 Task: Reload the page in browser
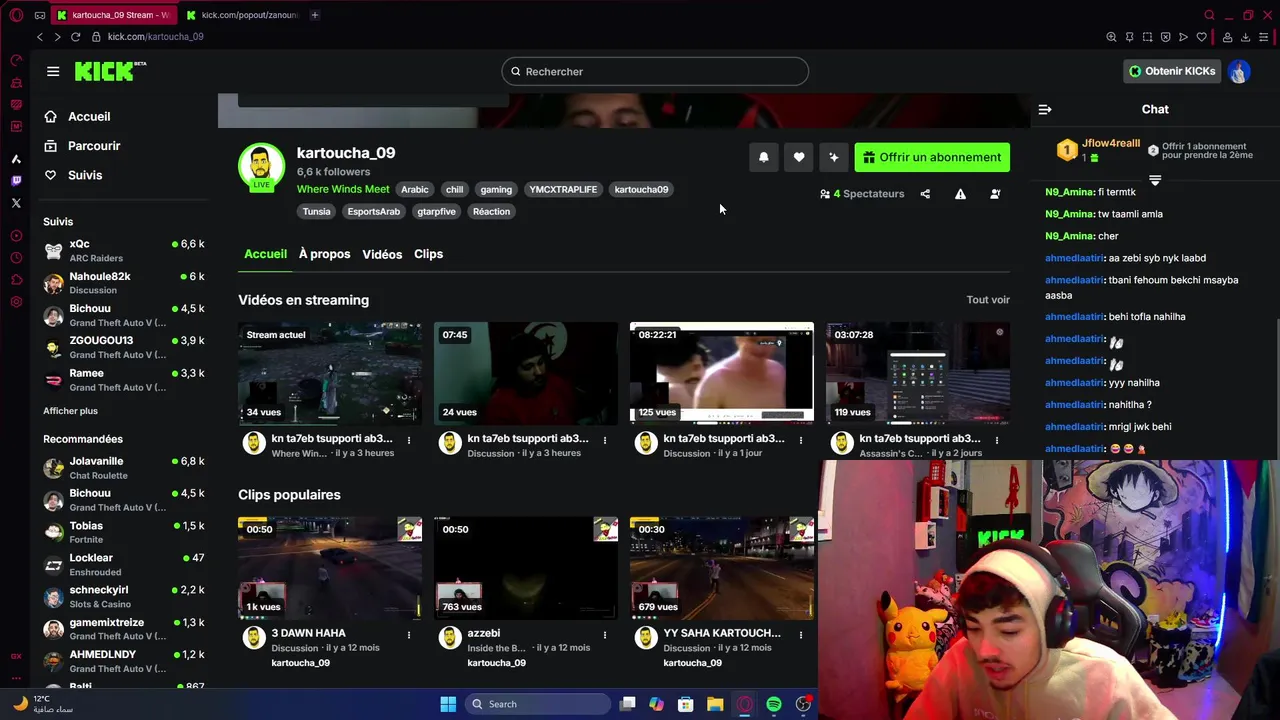tap(75, 37)
